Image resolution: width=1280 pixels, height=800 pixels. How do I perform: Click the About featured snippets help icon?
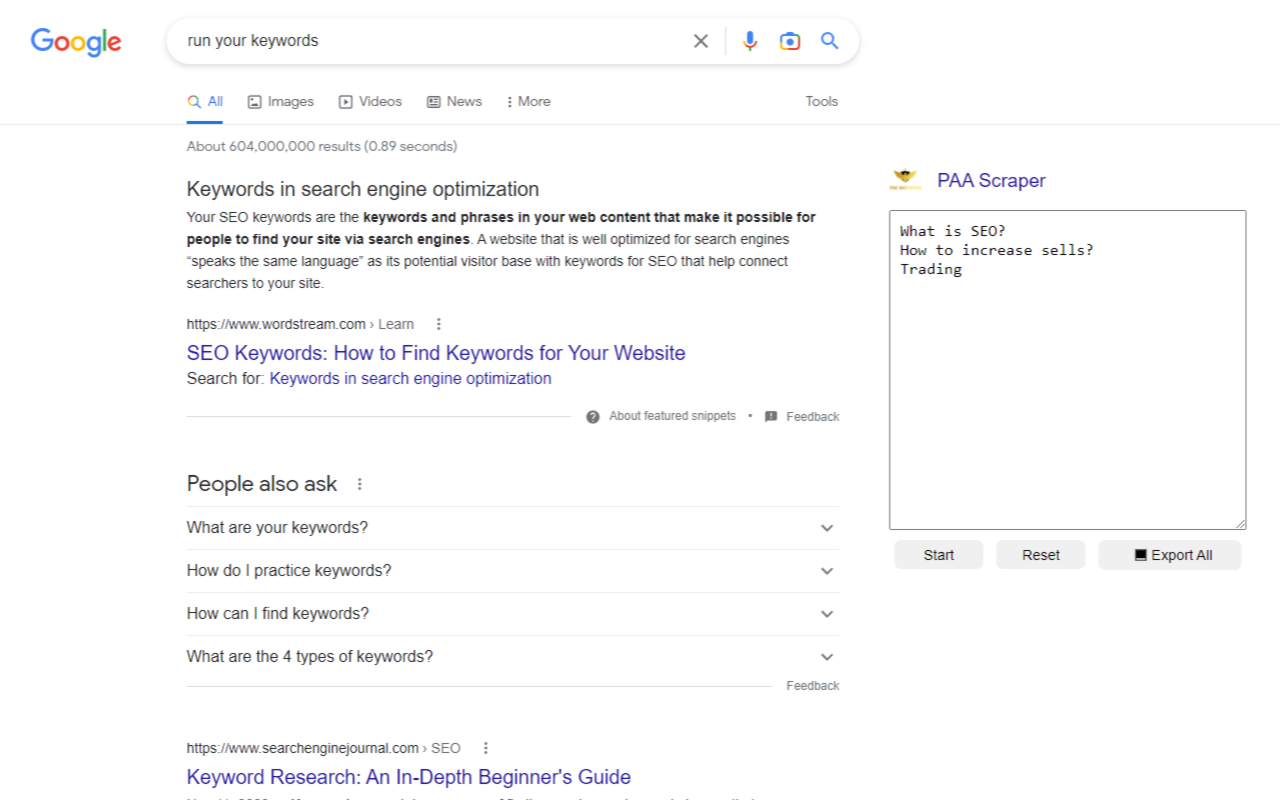(x=593, y=416)
